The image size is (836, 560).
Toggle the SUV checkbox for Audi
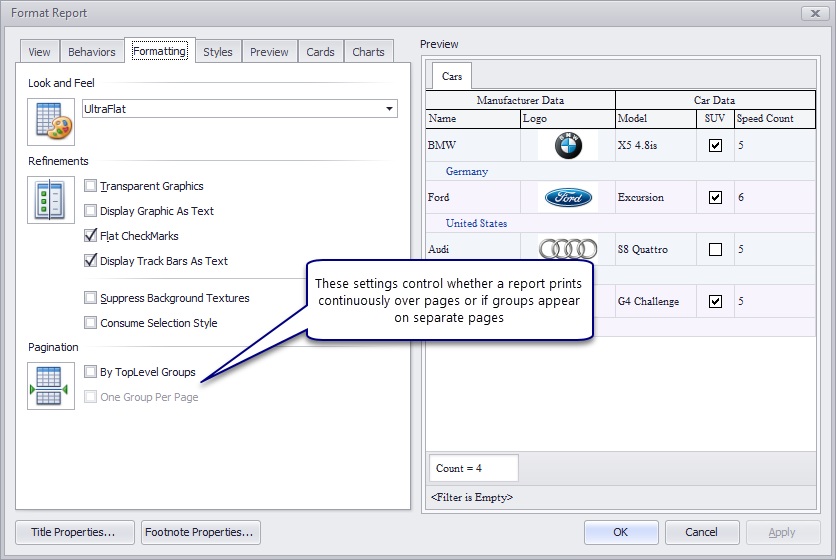[715, 250]
